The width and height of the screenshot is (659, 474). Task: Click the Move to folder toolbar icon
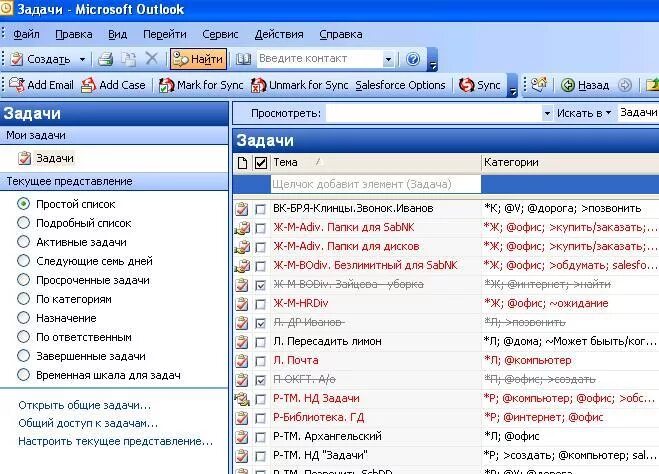128,59
